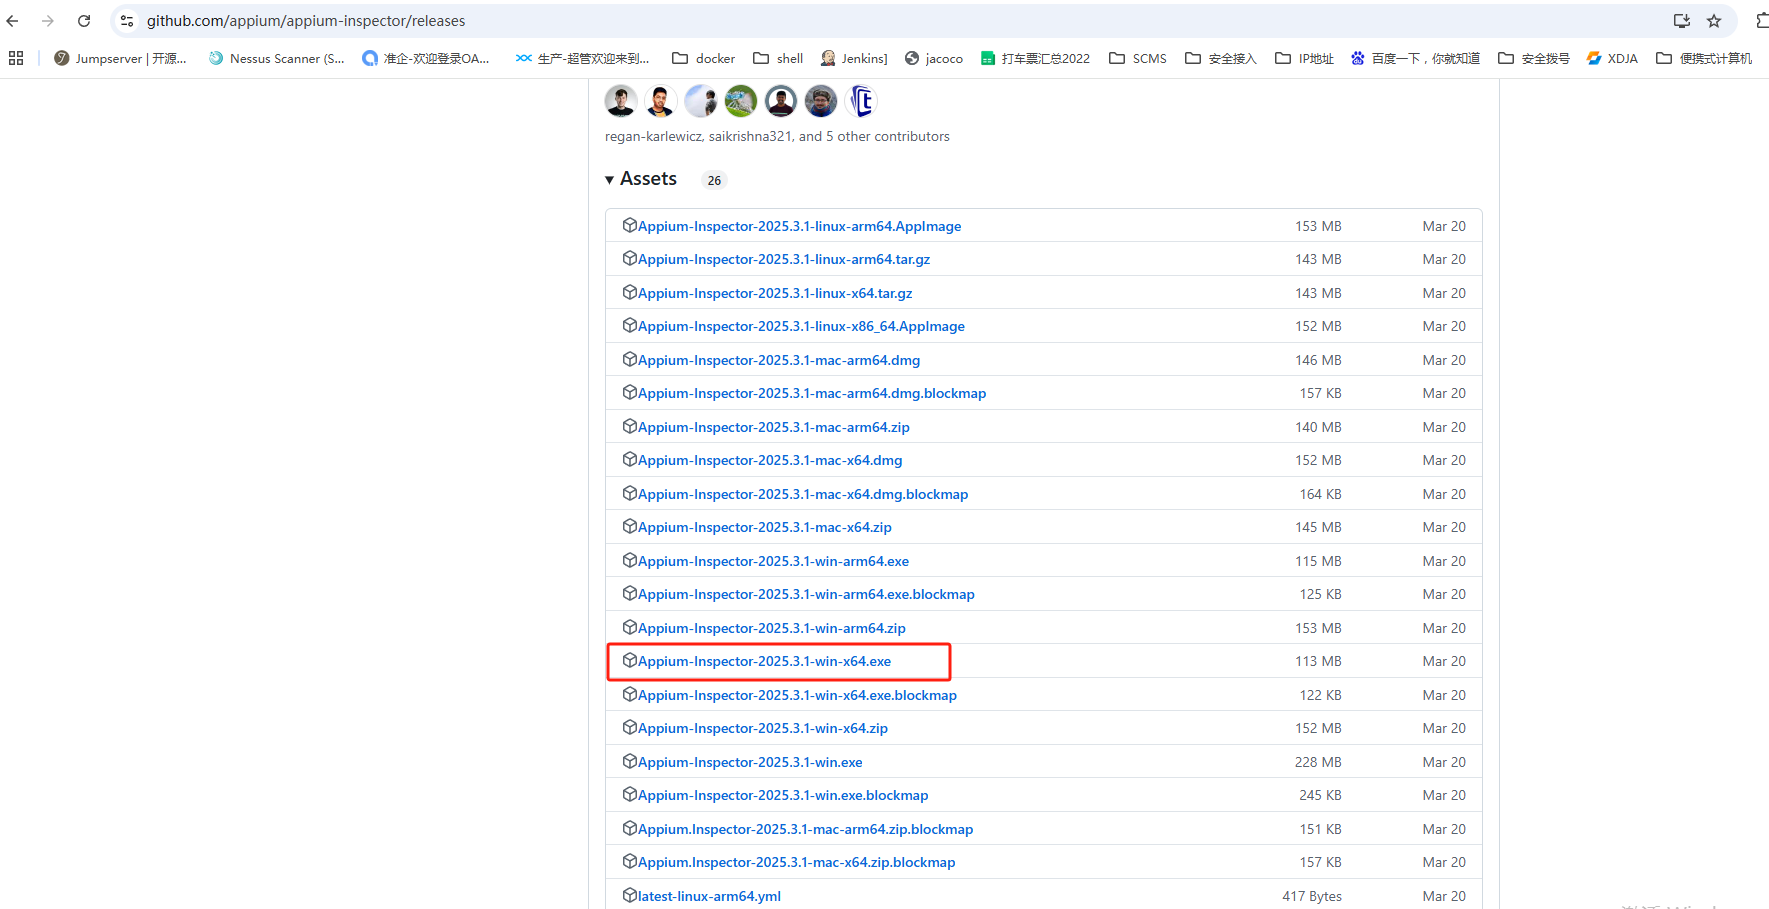Click package icon beside mac-x64.dmg
1769x909 pixels.
(630, 459)
